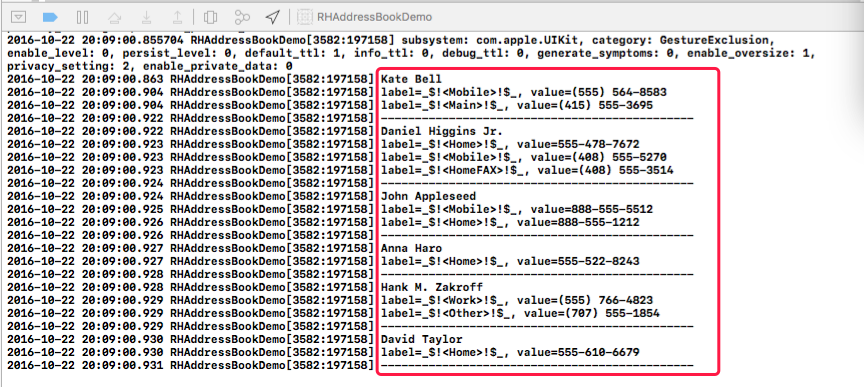Click the name David Taylor
Viewport: 864px width, 387px height.
click(x=422, y=340)
